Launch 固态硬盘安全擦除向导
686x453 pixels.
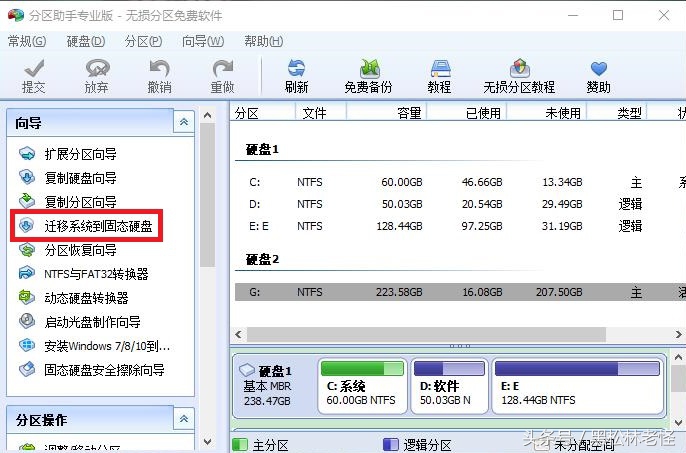[x=92, y=370]
